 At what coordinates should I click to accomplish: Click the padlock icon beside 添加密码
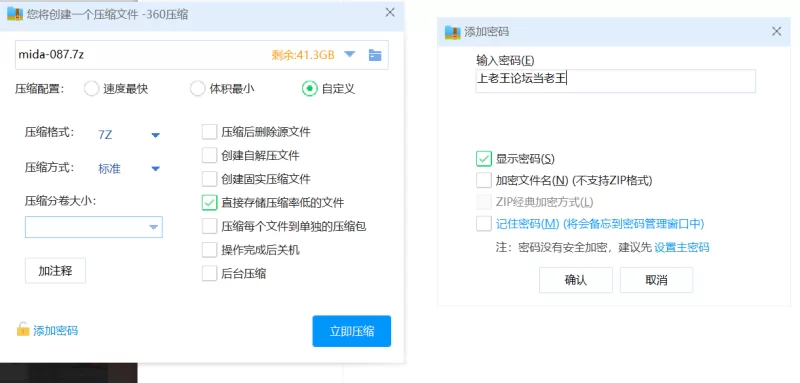(23, 329)
